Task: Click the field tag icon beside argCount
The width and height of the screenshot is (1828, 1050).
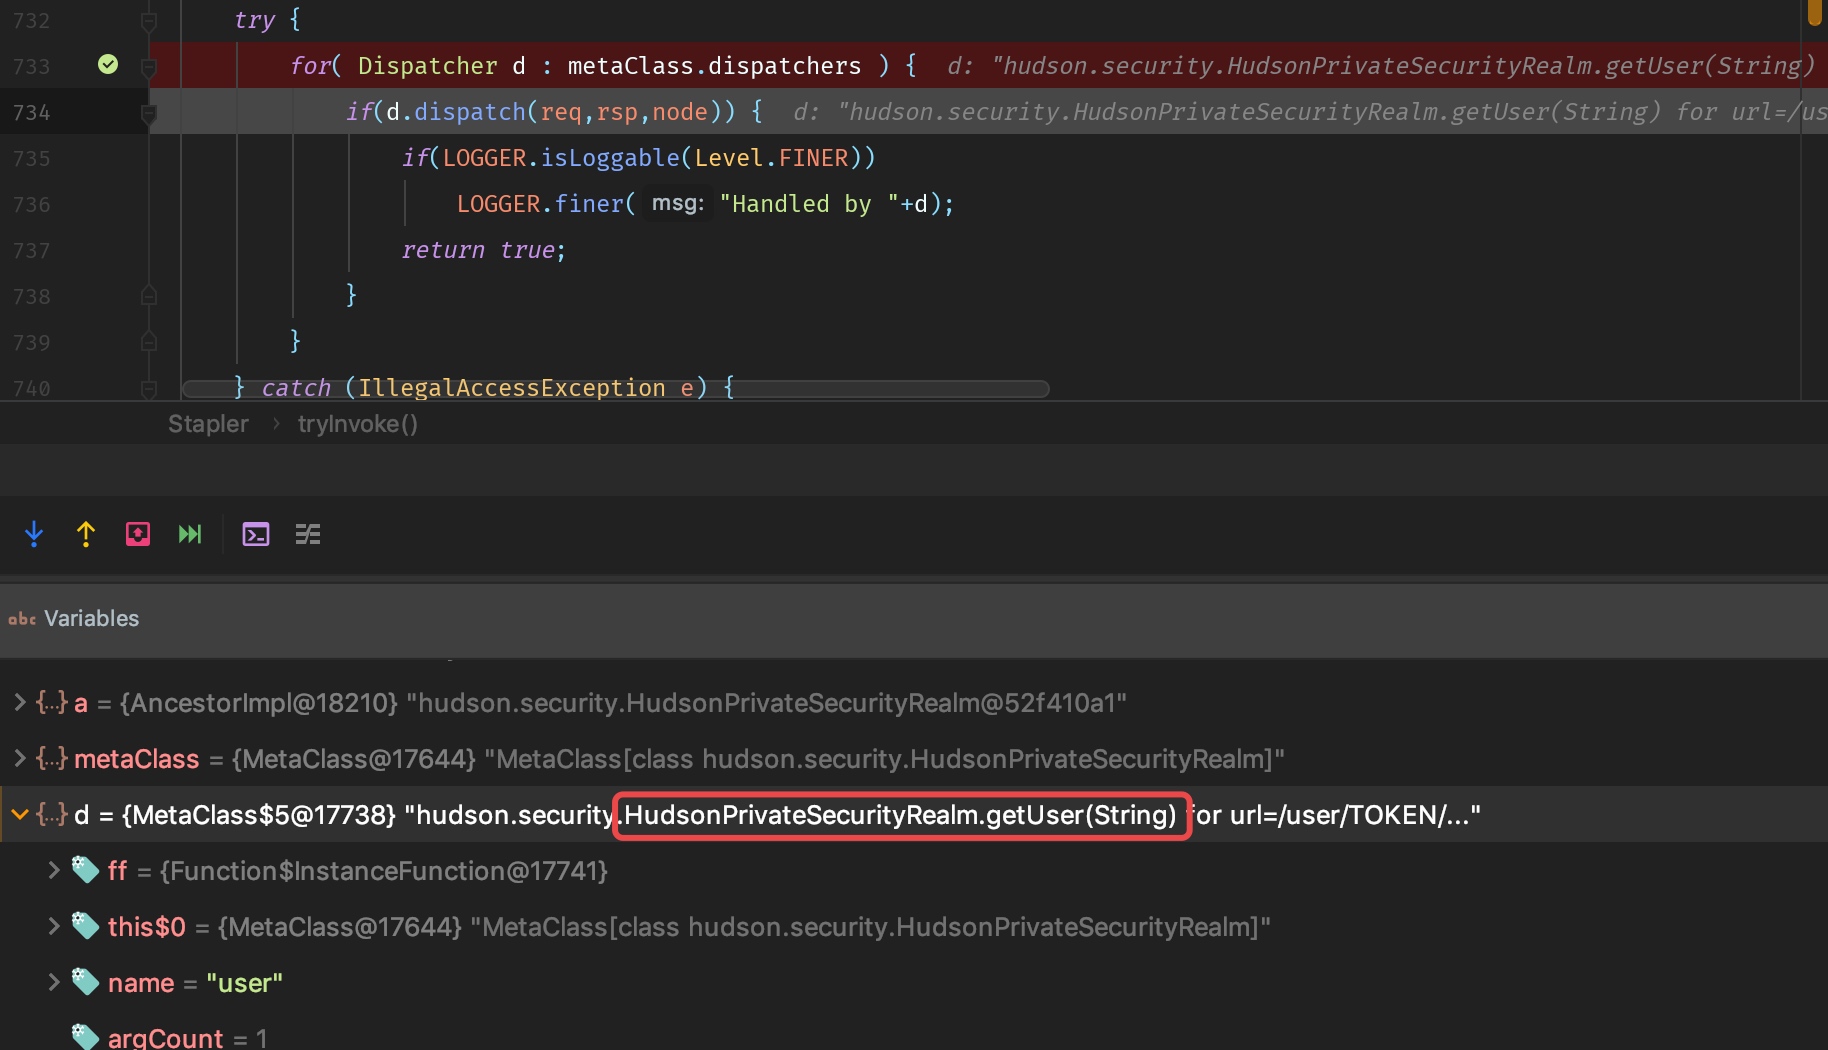Action: coord(86,1037)
